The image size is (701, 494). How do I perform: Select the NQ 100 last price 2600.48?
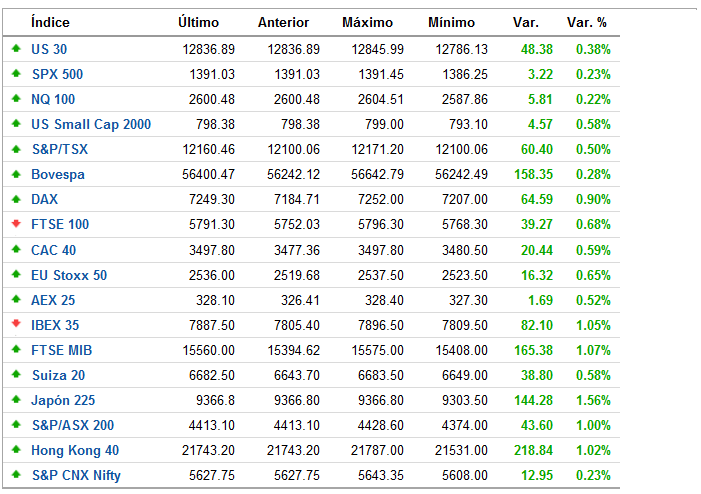(x=212, y=99)
